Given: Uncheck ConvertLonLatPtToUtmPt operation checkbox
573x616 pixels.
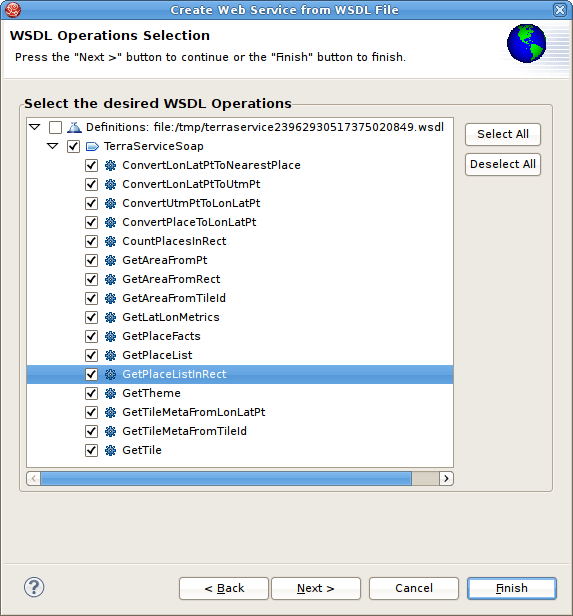Looking at the screenshot, I should pos(92,184).
